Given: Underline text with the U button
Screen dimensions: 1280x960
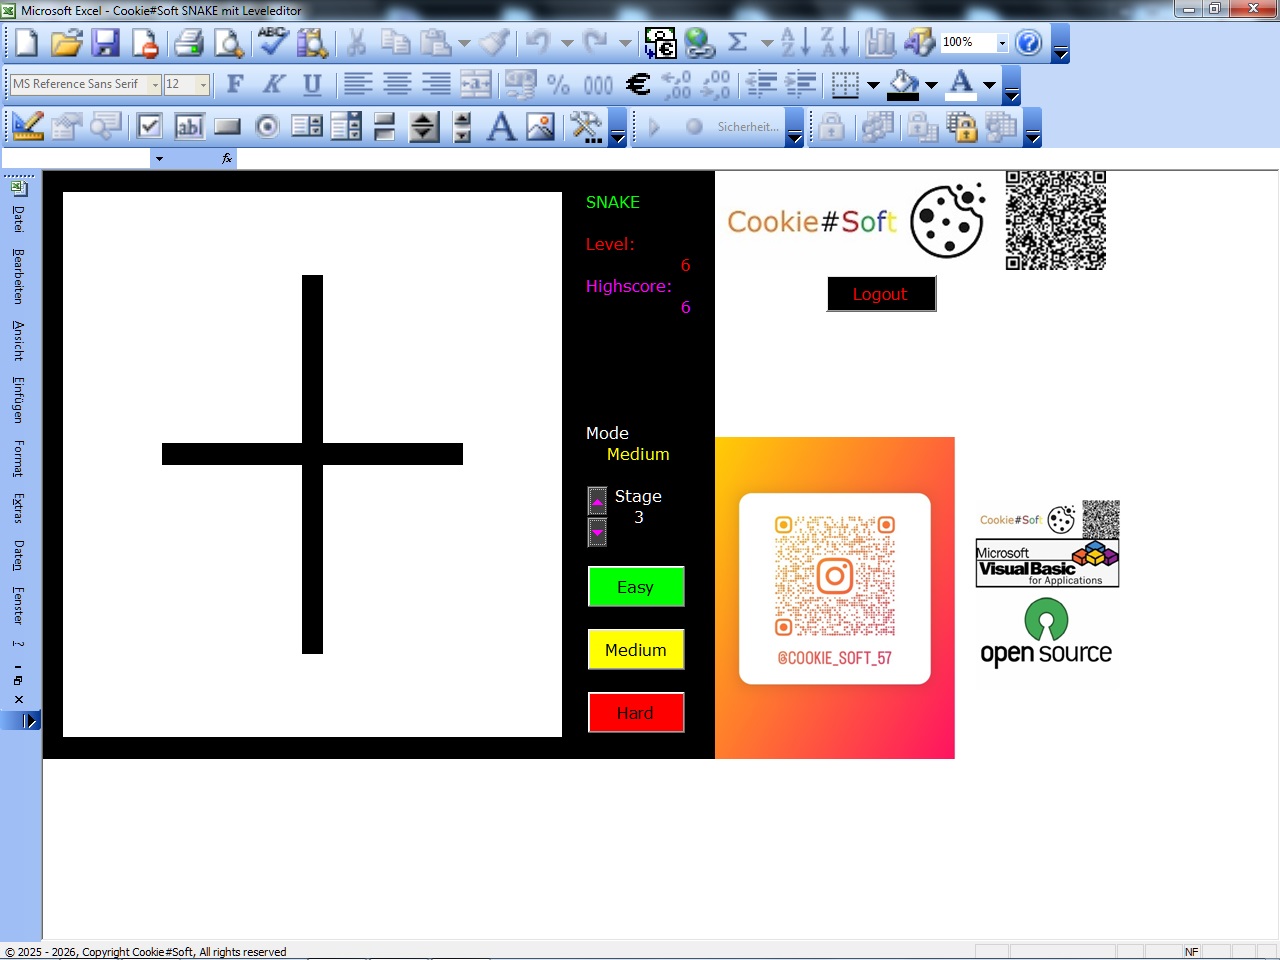Looking at the screenshot, I should 312,84.
